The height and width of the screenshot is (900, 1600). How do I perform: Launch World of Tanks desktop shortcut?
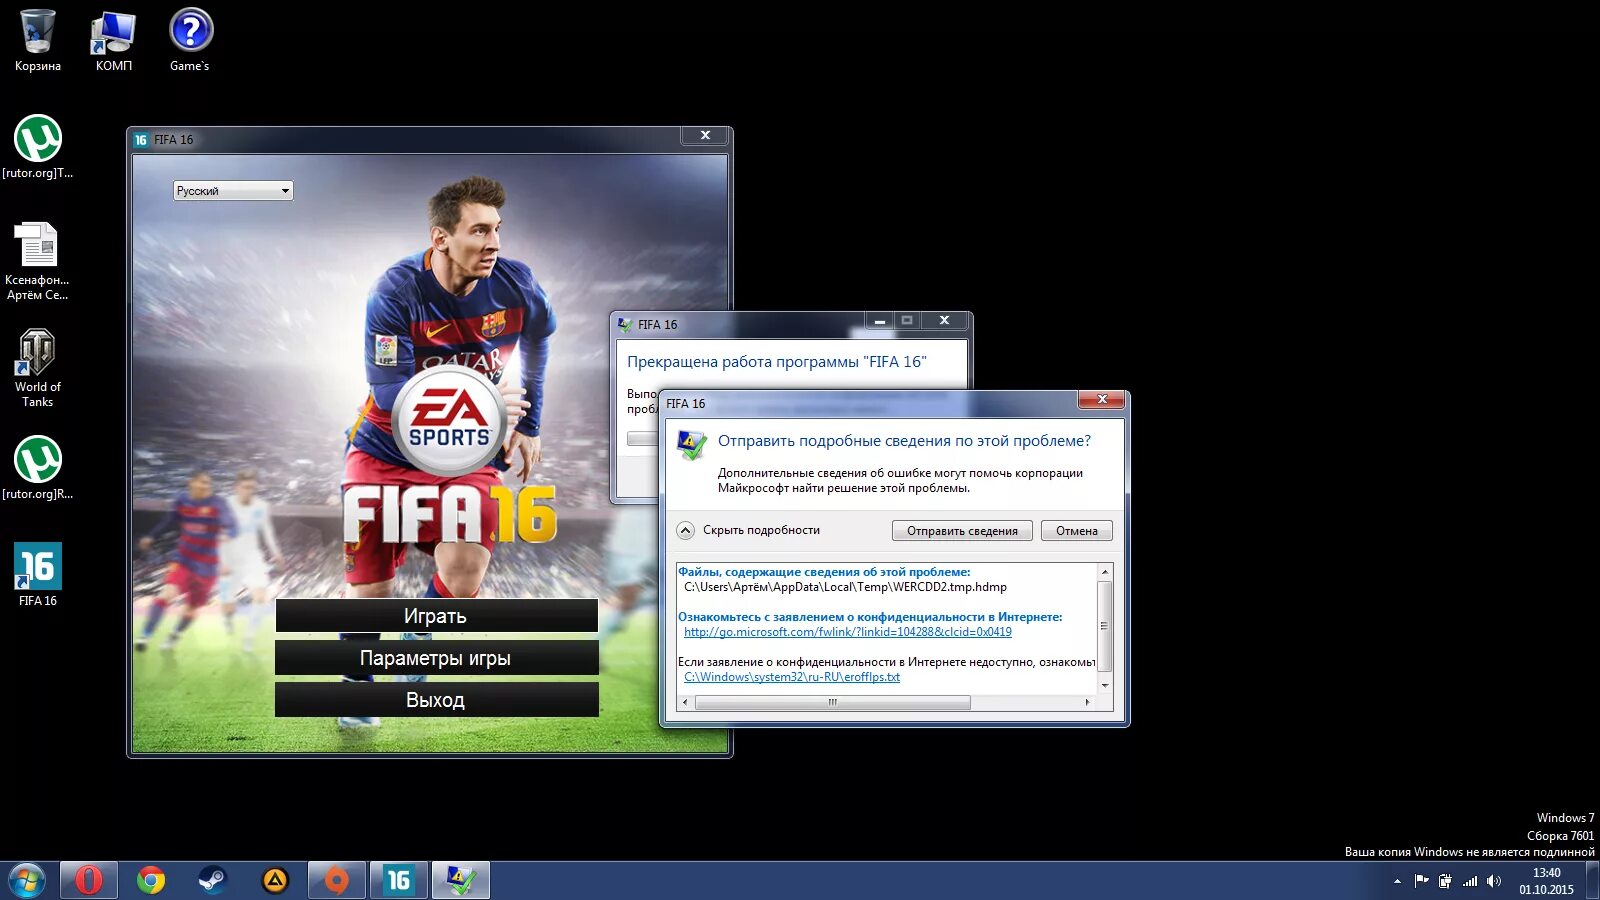coord(38,367)
